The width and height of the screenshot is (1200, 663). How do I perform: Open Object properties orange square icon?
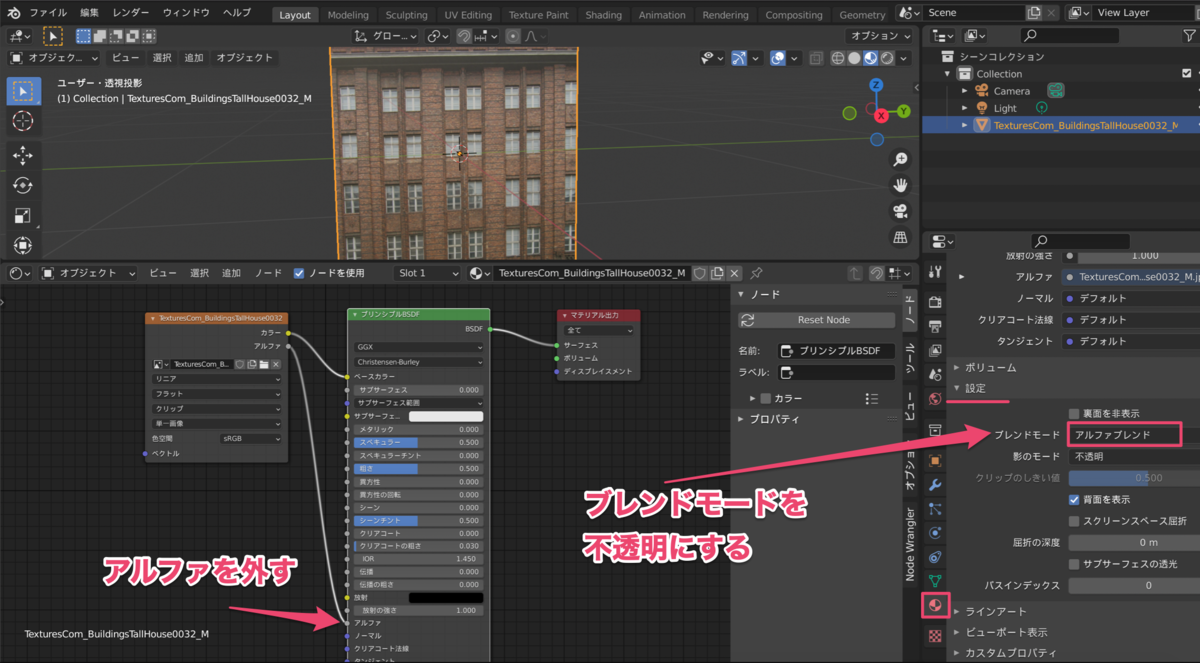tap(935, 461)
